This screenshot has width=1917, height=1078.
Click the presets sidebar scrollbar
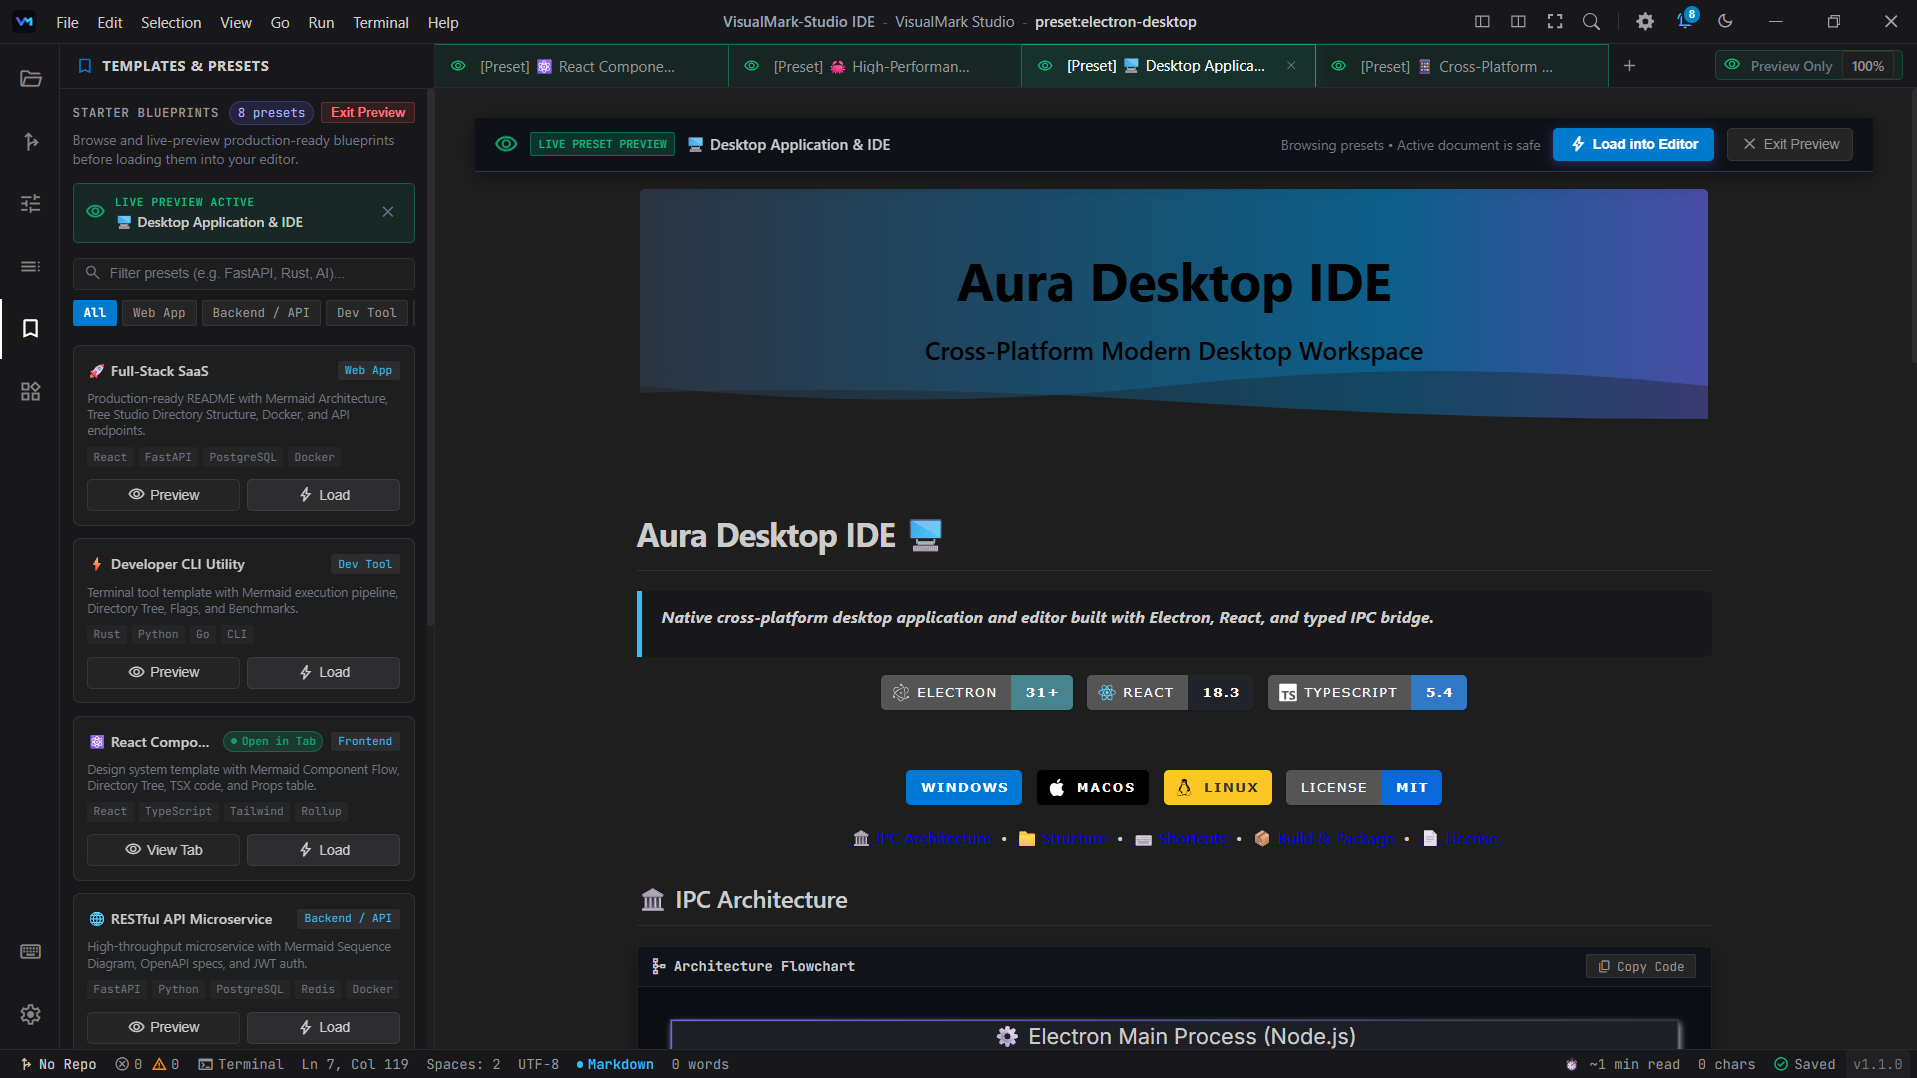pyautogui.click(x=431, y=360)
